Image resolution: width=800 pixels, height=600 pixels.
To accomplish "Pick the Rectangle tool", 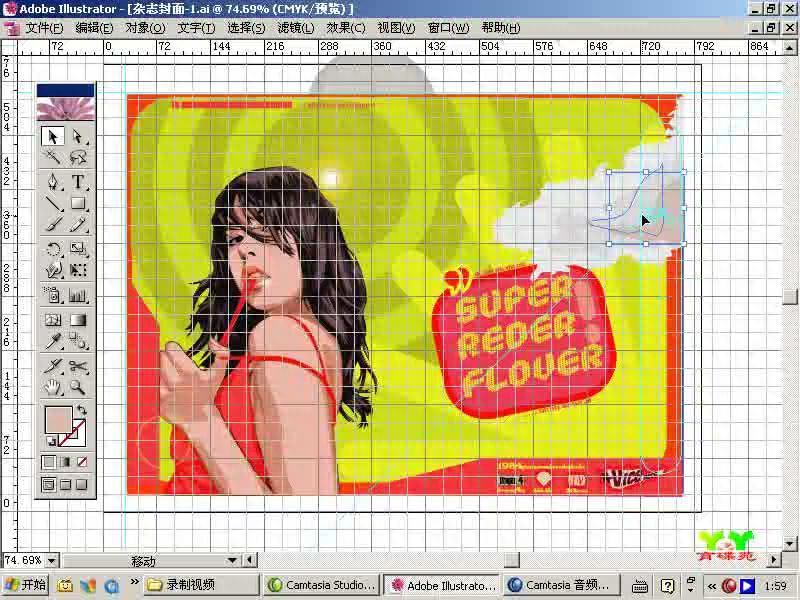I will point(78,203).
